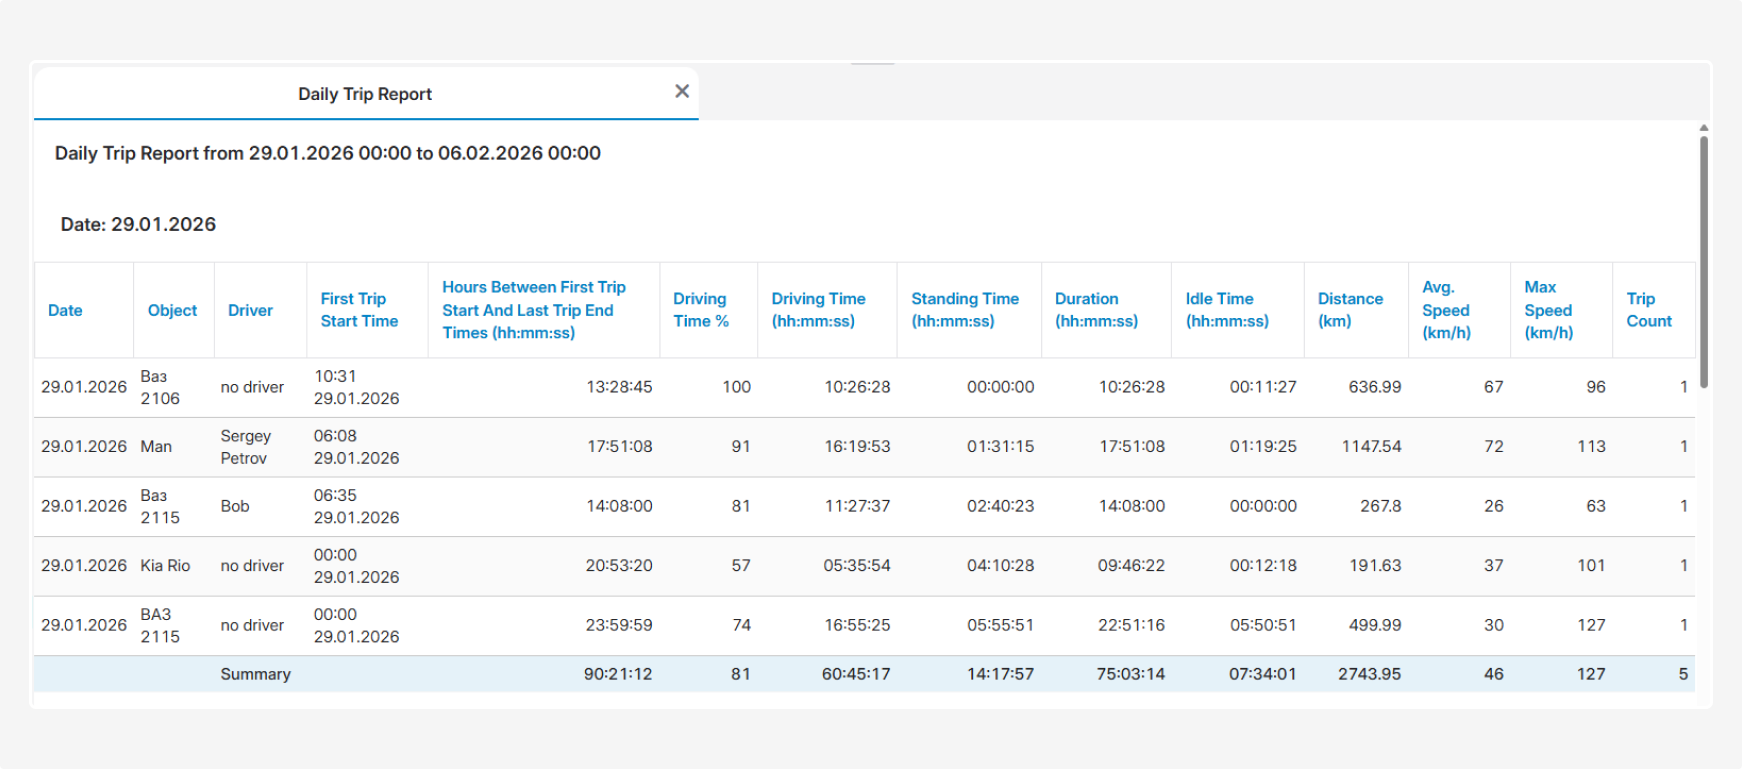Select the Sergey Petrov driver row
The height and width of the screenshot is (769, 1742).
[245, 447]
